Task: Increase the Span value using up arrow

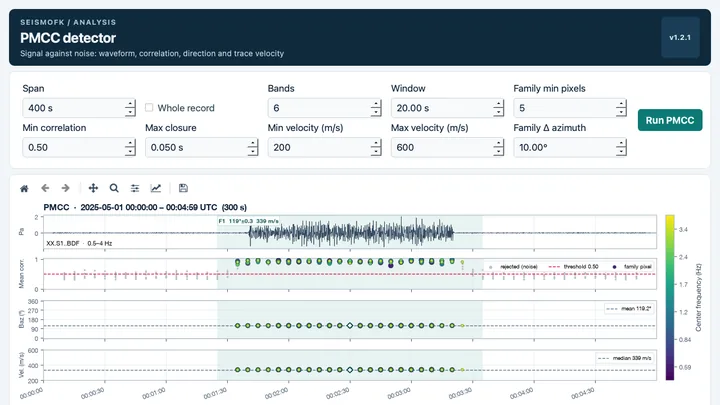Action: tap(130, 104)
